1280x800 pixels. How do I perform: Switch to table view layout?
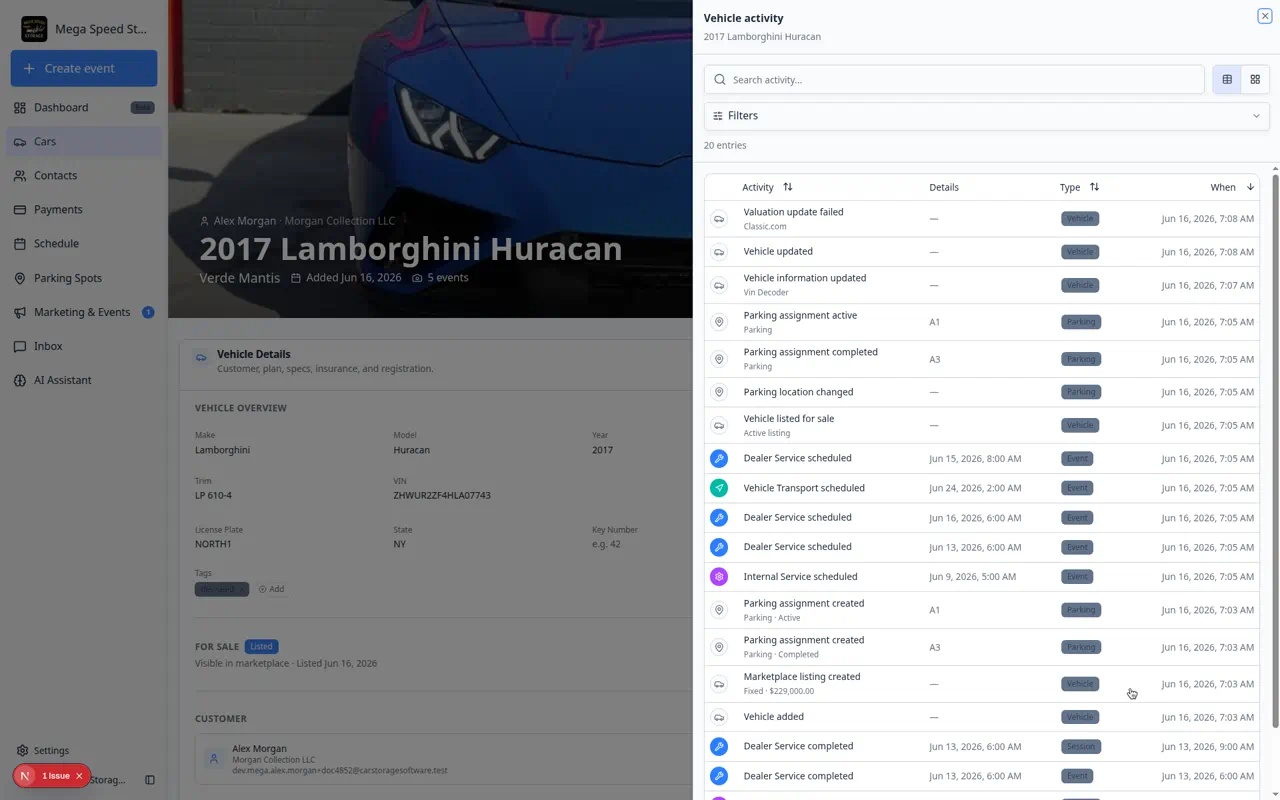click(1227, 79)
